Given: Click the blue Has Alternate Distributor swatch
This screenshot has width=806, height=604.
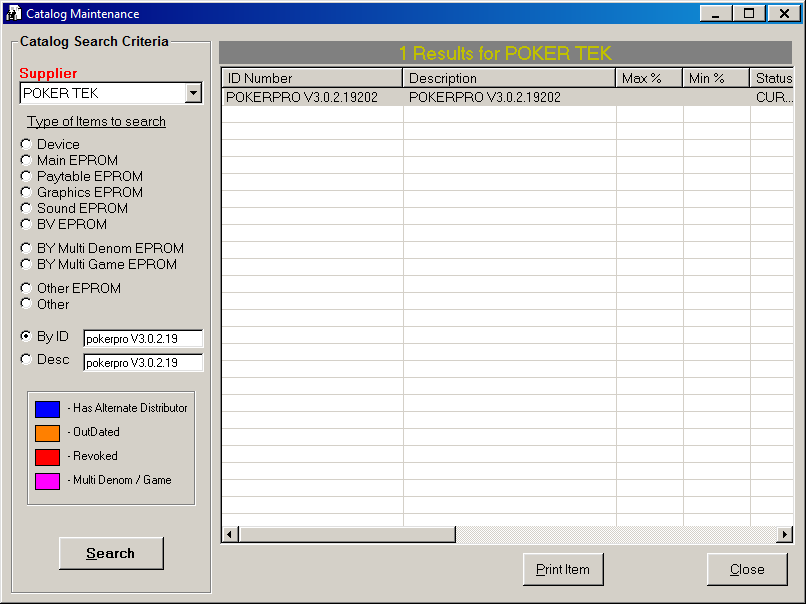Looking at the screenshot, I should [x=47, y=409].
